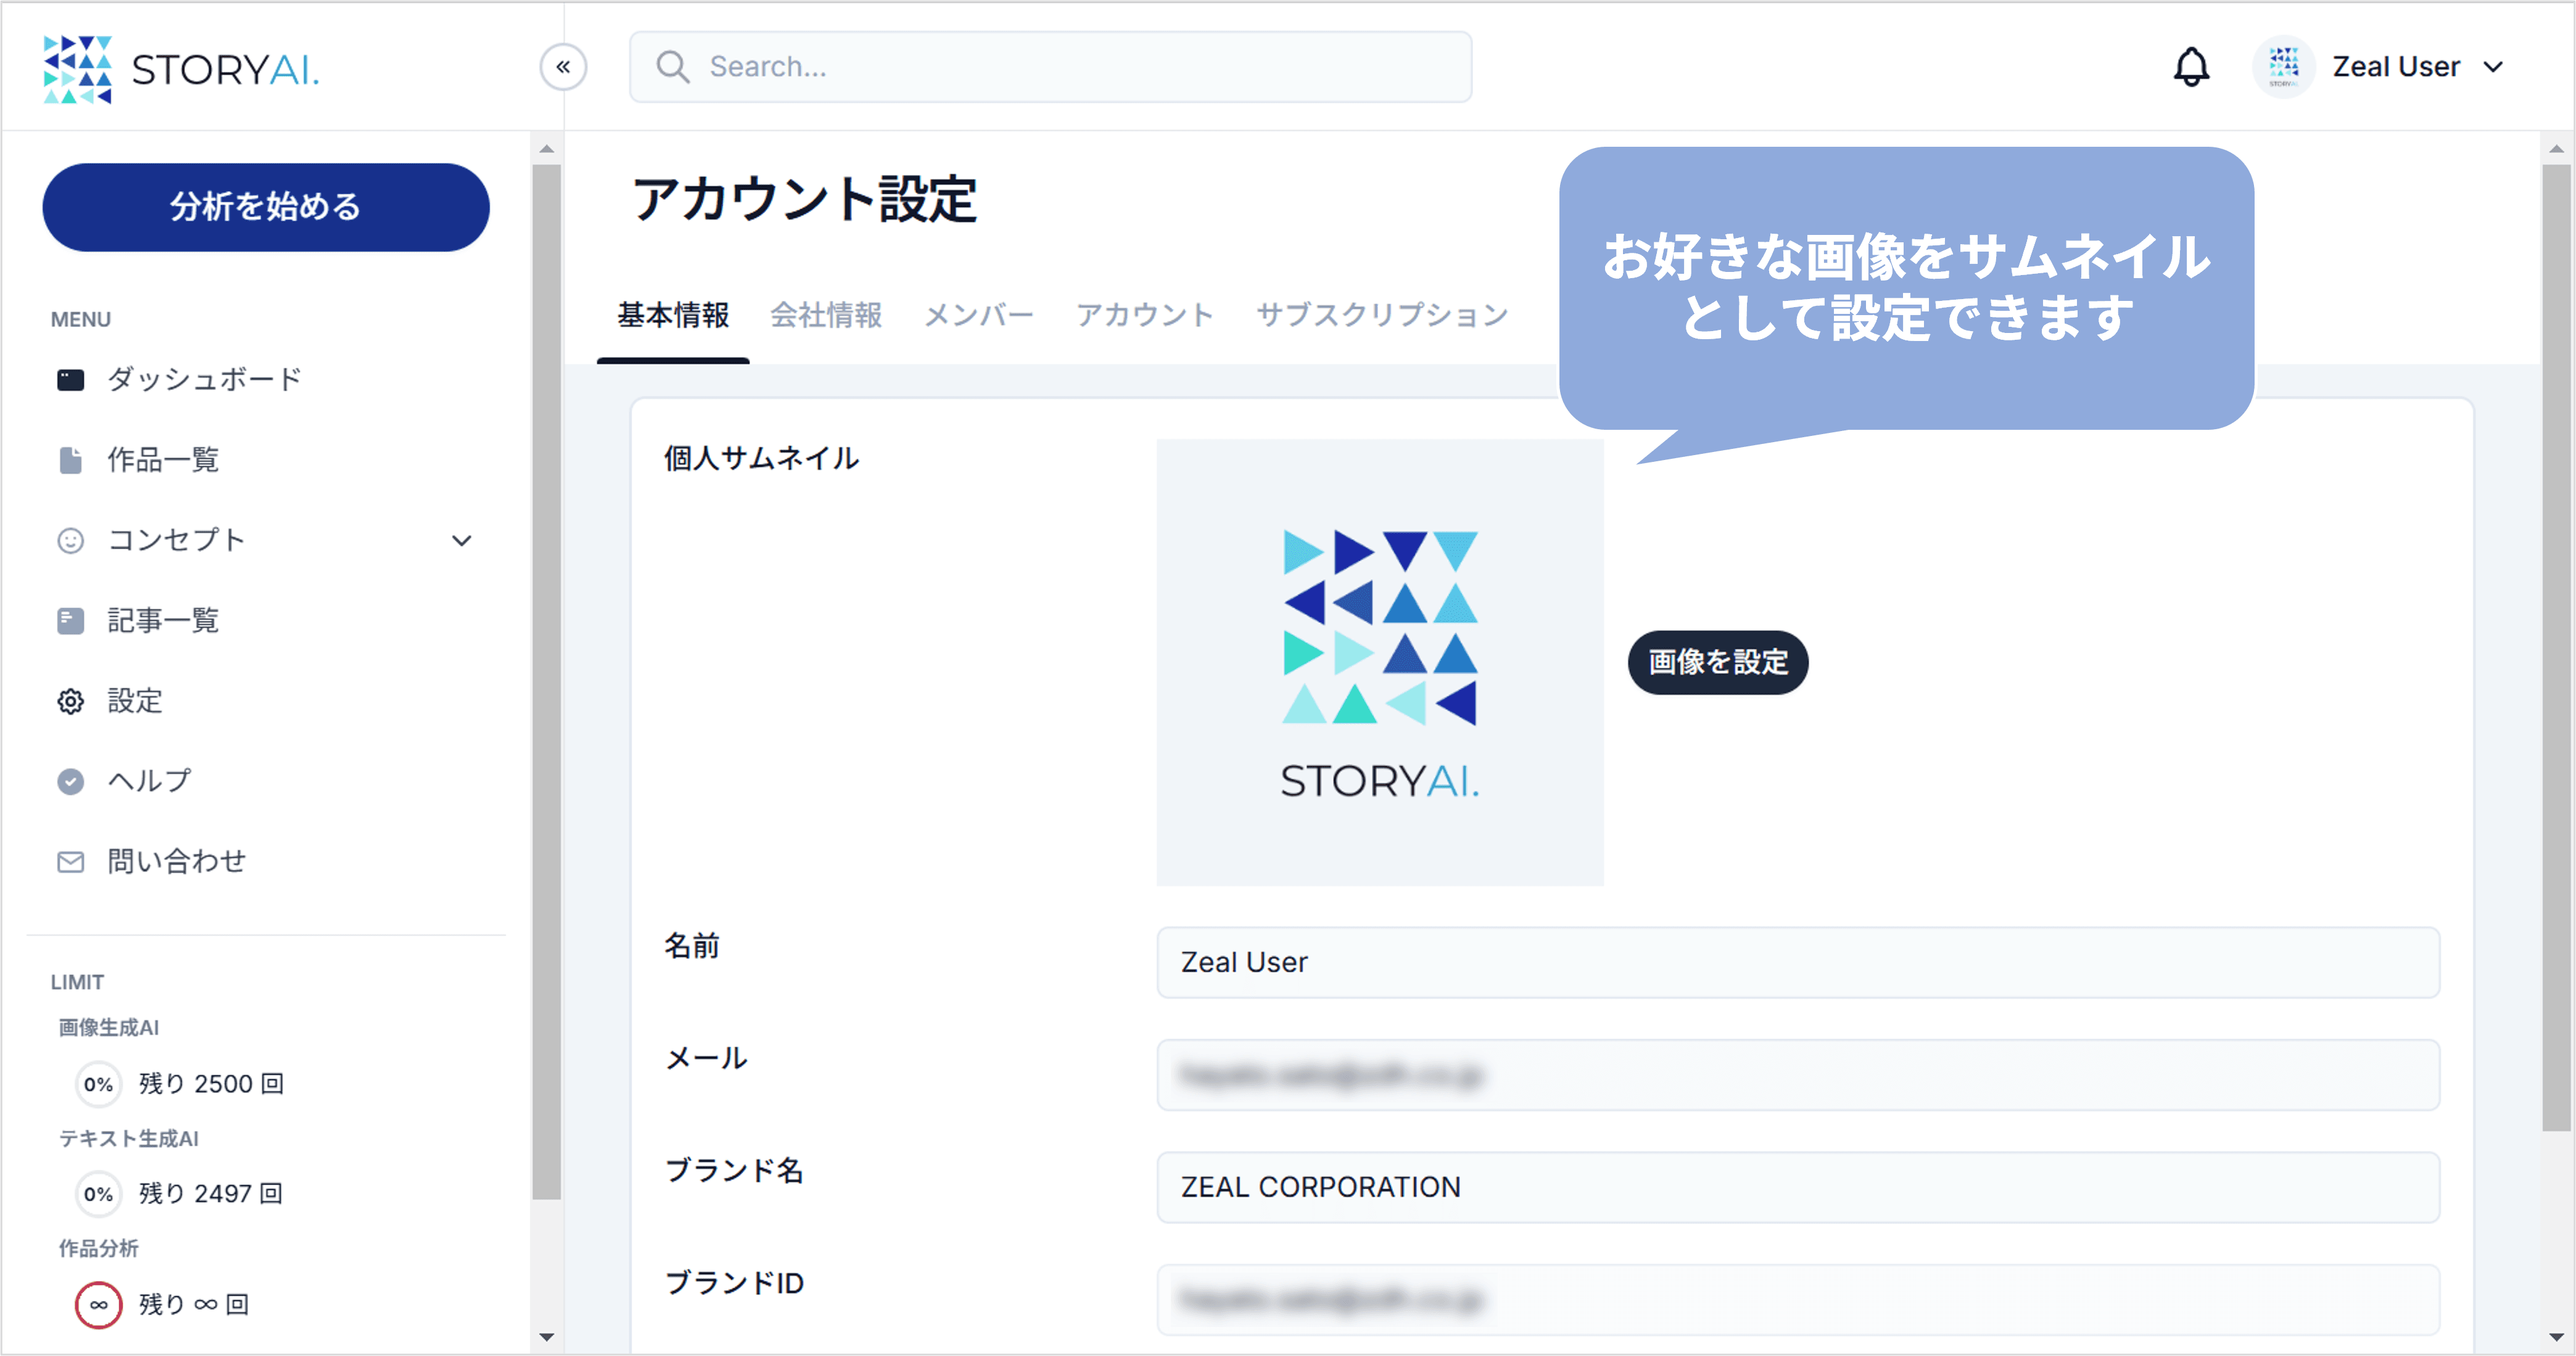Click the テキスト生成AI 0% progress ring

point(98,1194)
